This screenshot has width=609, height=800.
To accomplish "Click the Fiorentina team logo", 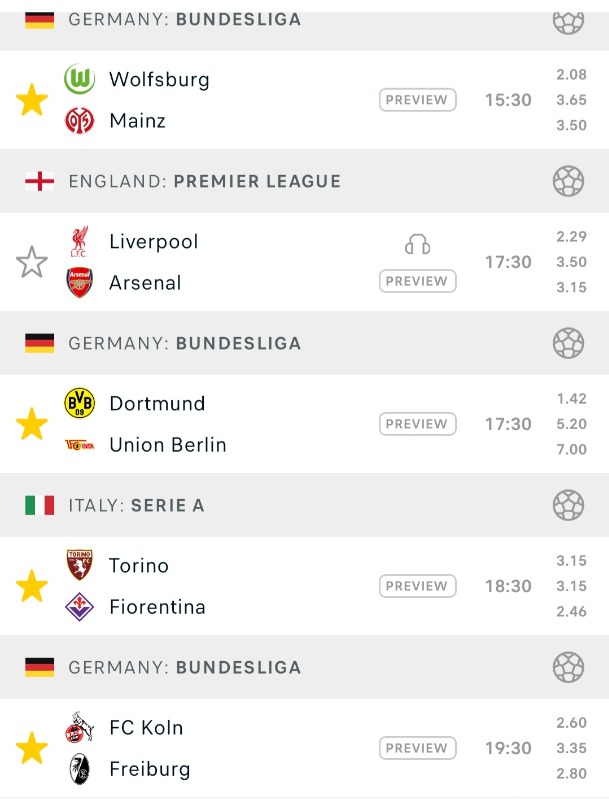I will 79,607.
